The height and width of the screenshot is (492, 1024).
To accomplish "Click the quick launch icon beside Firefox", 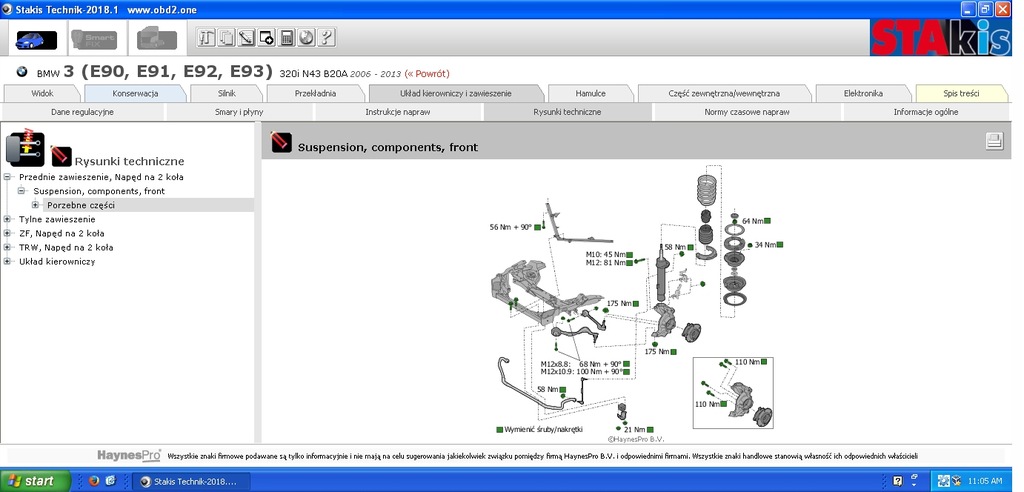I will pos(110,481).
